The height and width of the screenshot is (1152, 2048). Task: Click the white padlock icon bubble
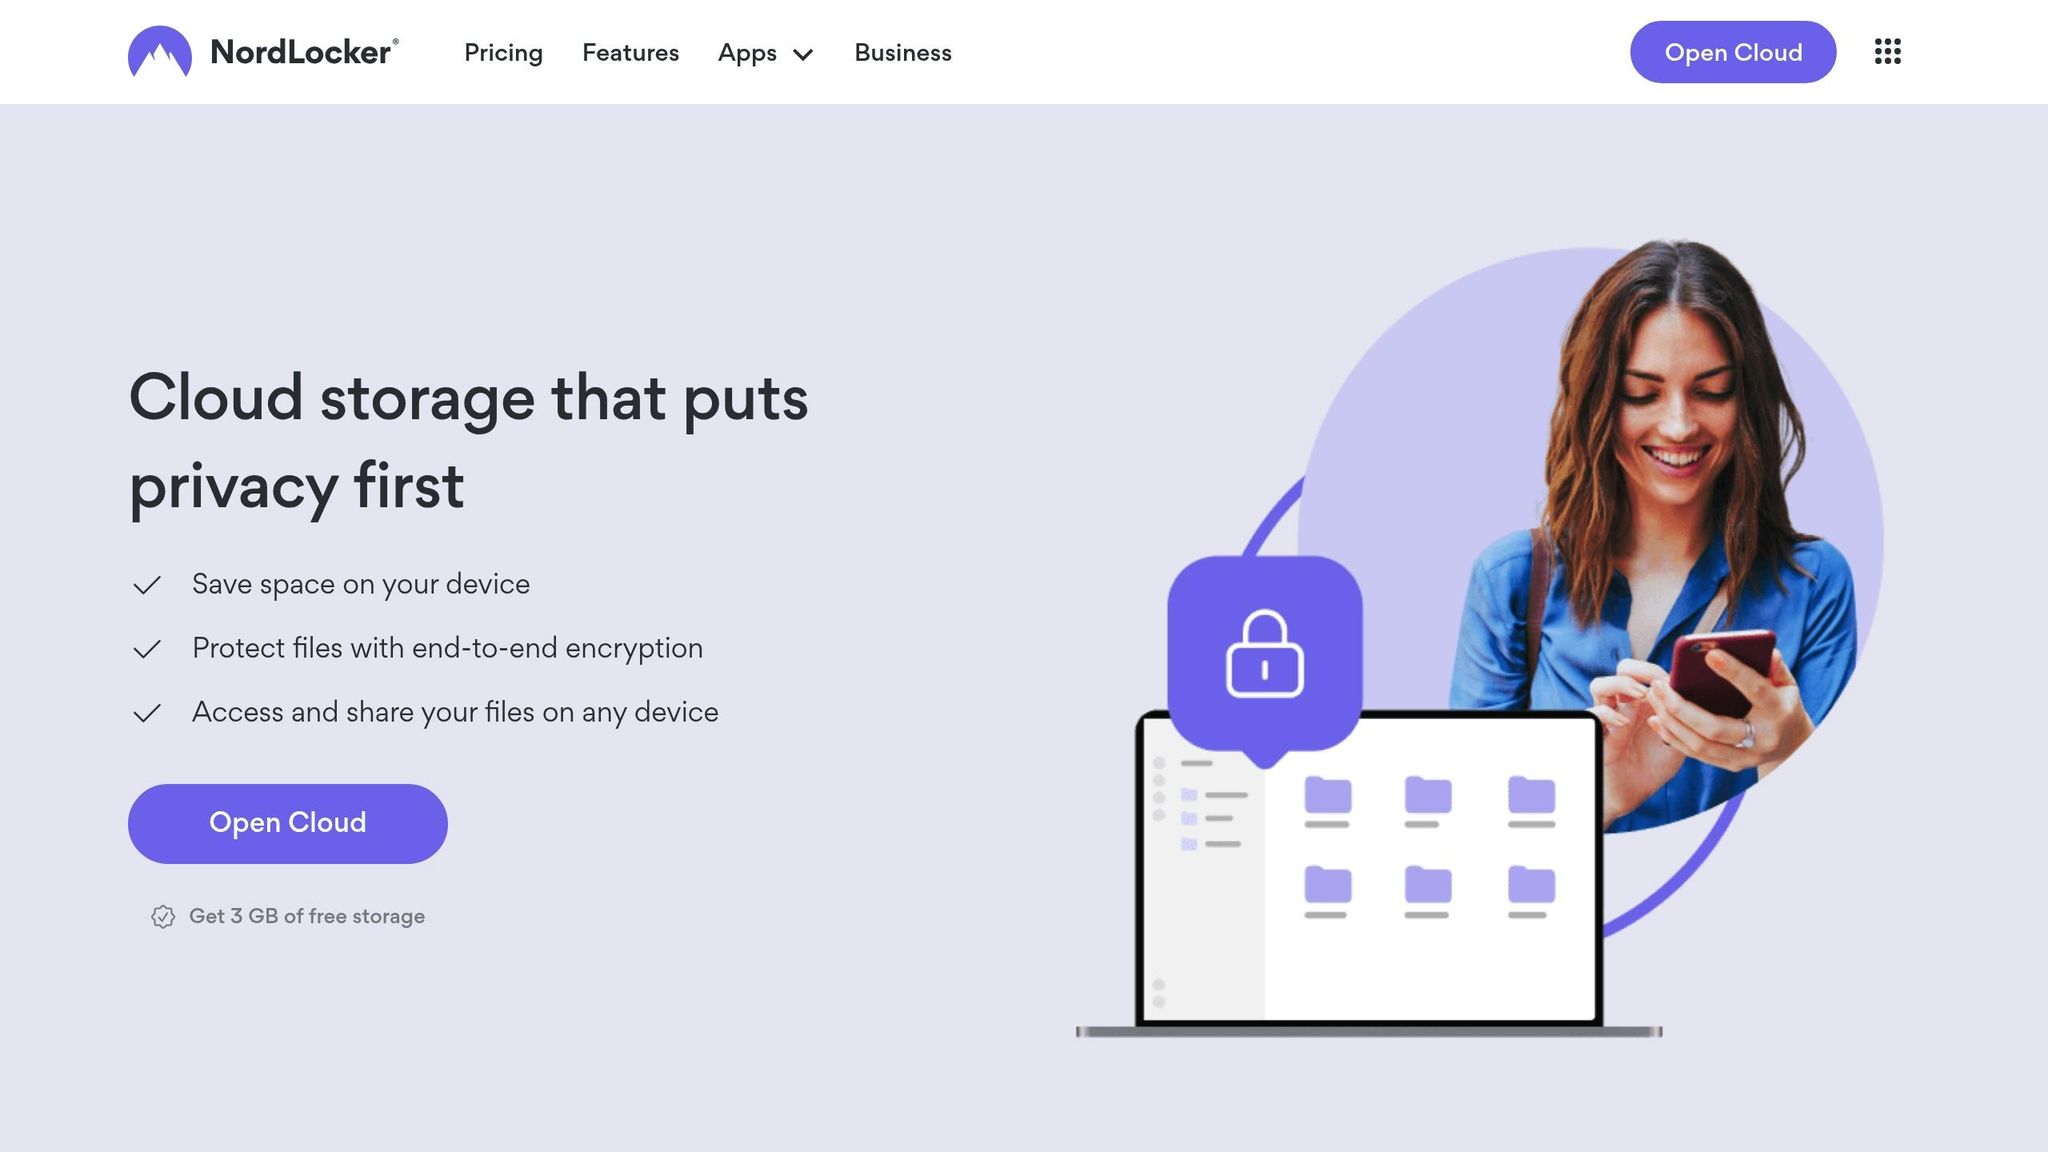click(1264, 655)
